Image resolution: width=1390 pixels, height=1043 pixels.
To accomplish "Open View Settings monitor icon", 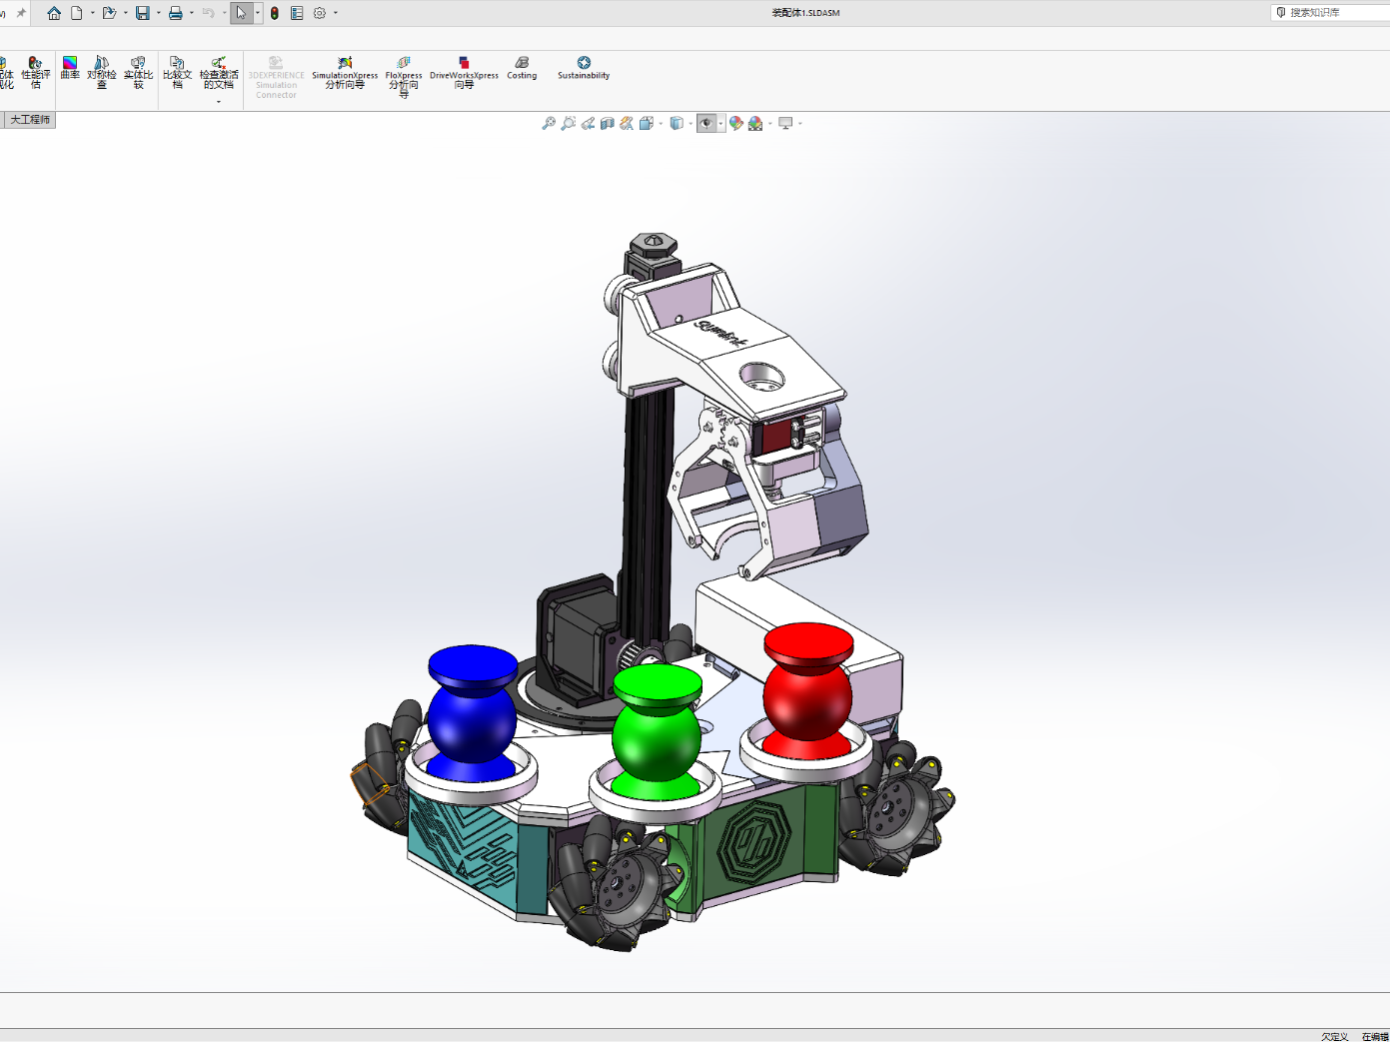I will pyautogui.click(x=786, y=123).
